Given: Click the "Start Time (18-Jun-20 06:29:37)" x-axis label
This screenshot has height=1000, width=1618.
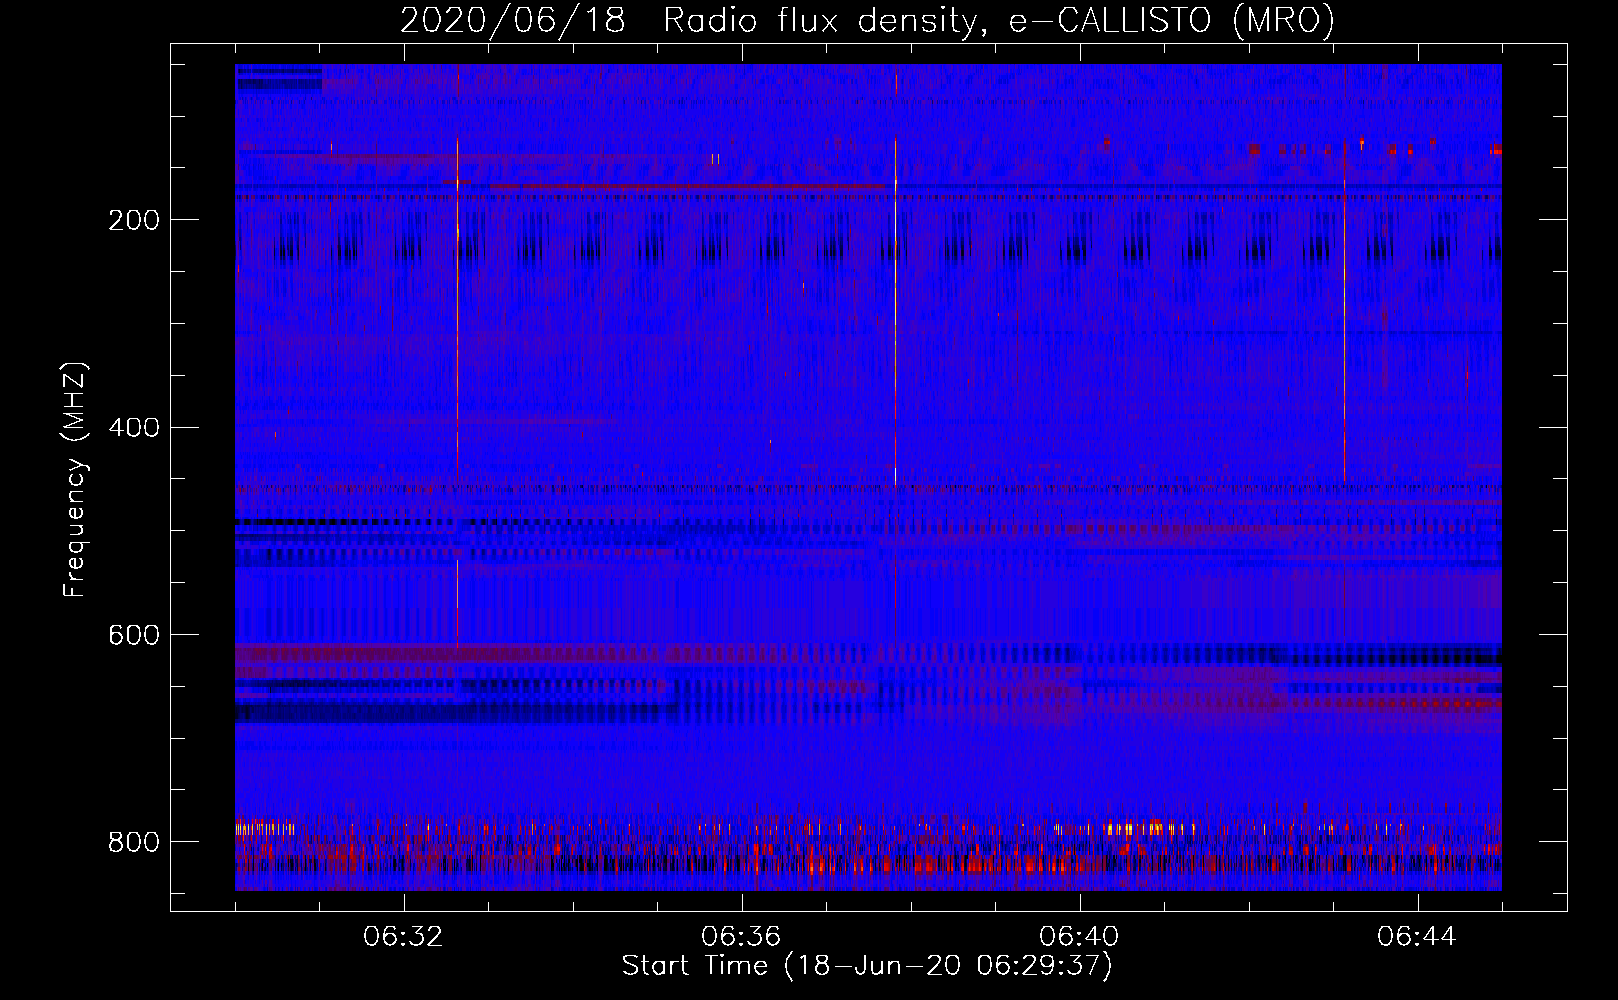Looking at the screenshot, I should click(x=867, y=966).
